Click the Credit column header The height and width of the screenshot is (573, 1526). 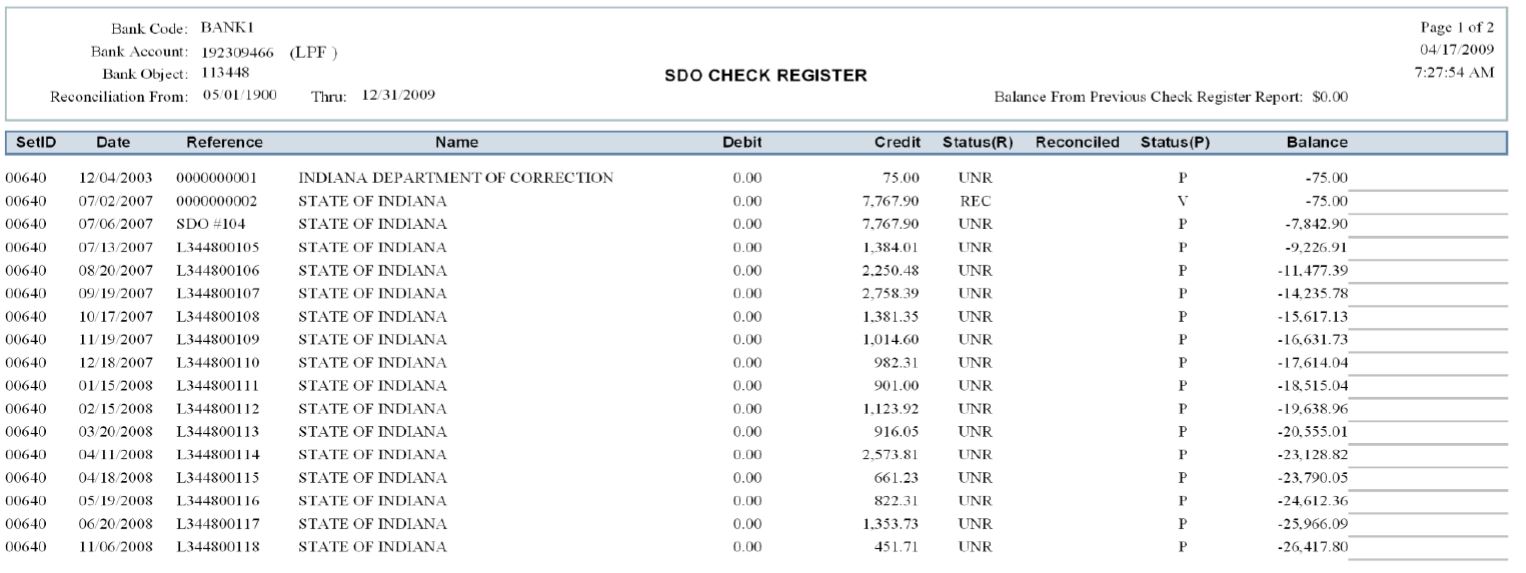coord(897,143)
